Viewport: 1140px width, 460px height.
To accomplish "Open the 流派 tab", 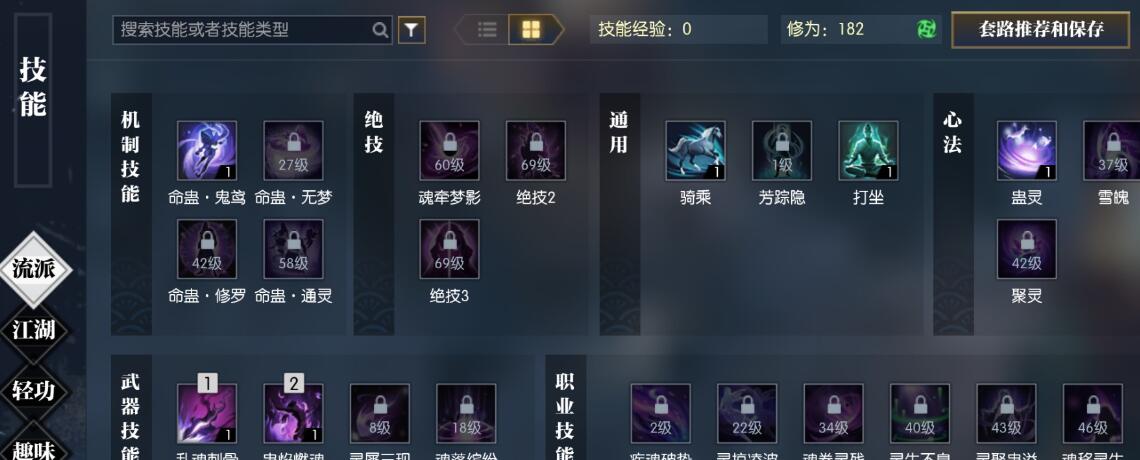I will coord(33,269).
